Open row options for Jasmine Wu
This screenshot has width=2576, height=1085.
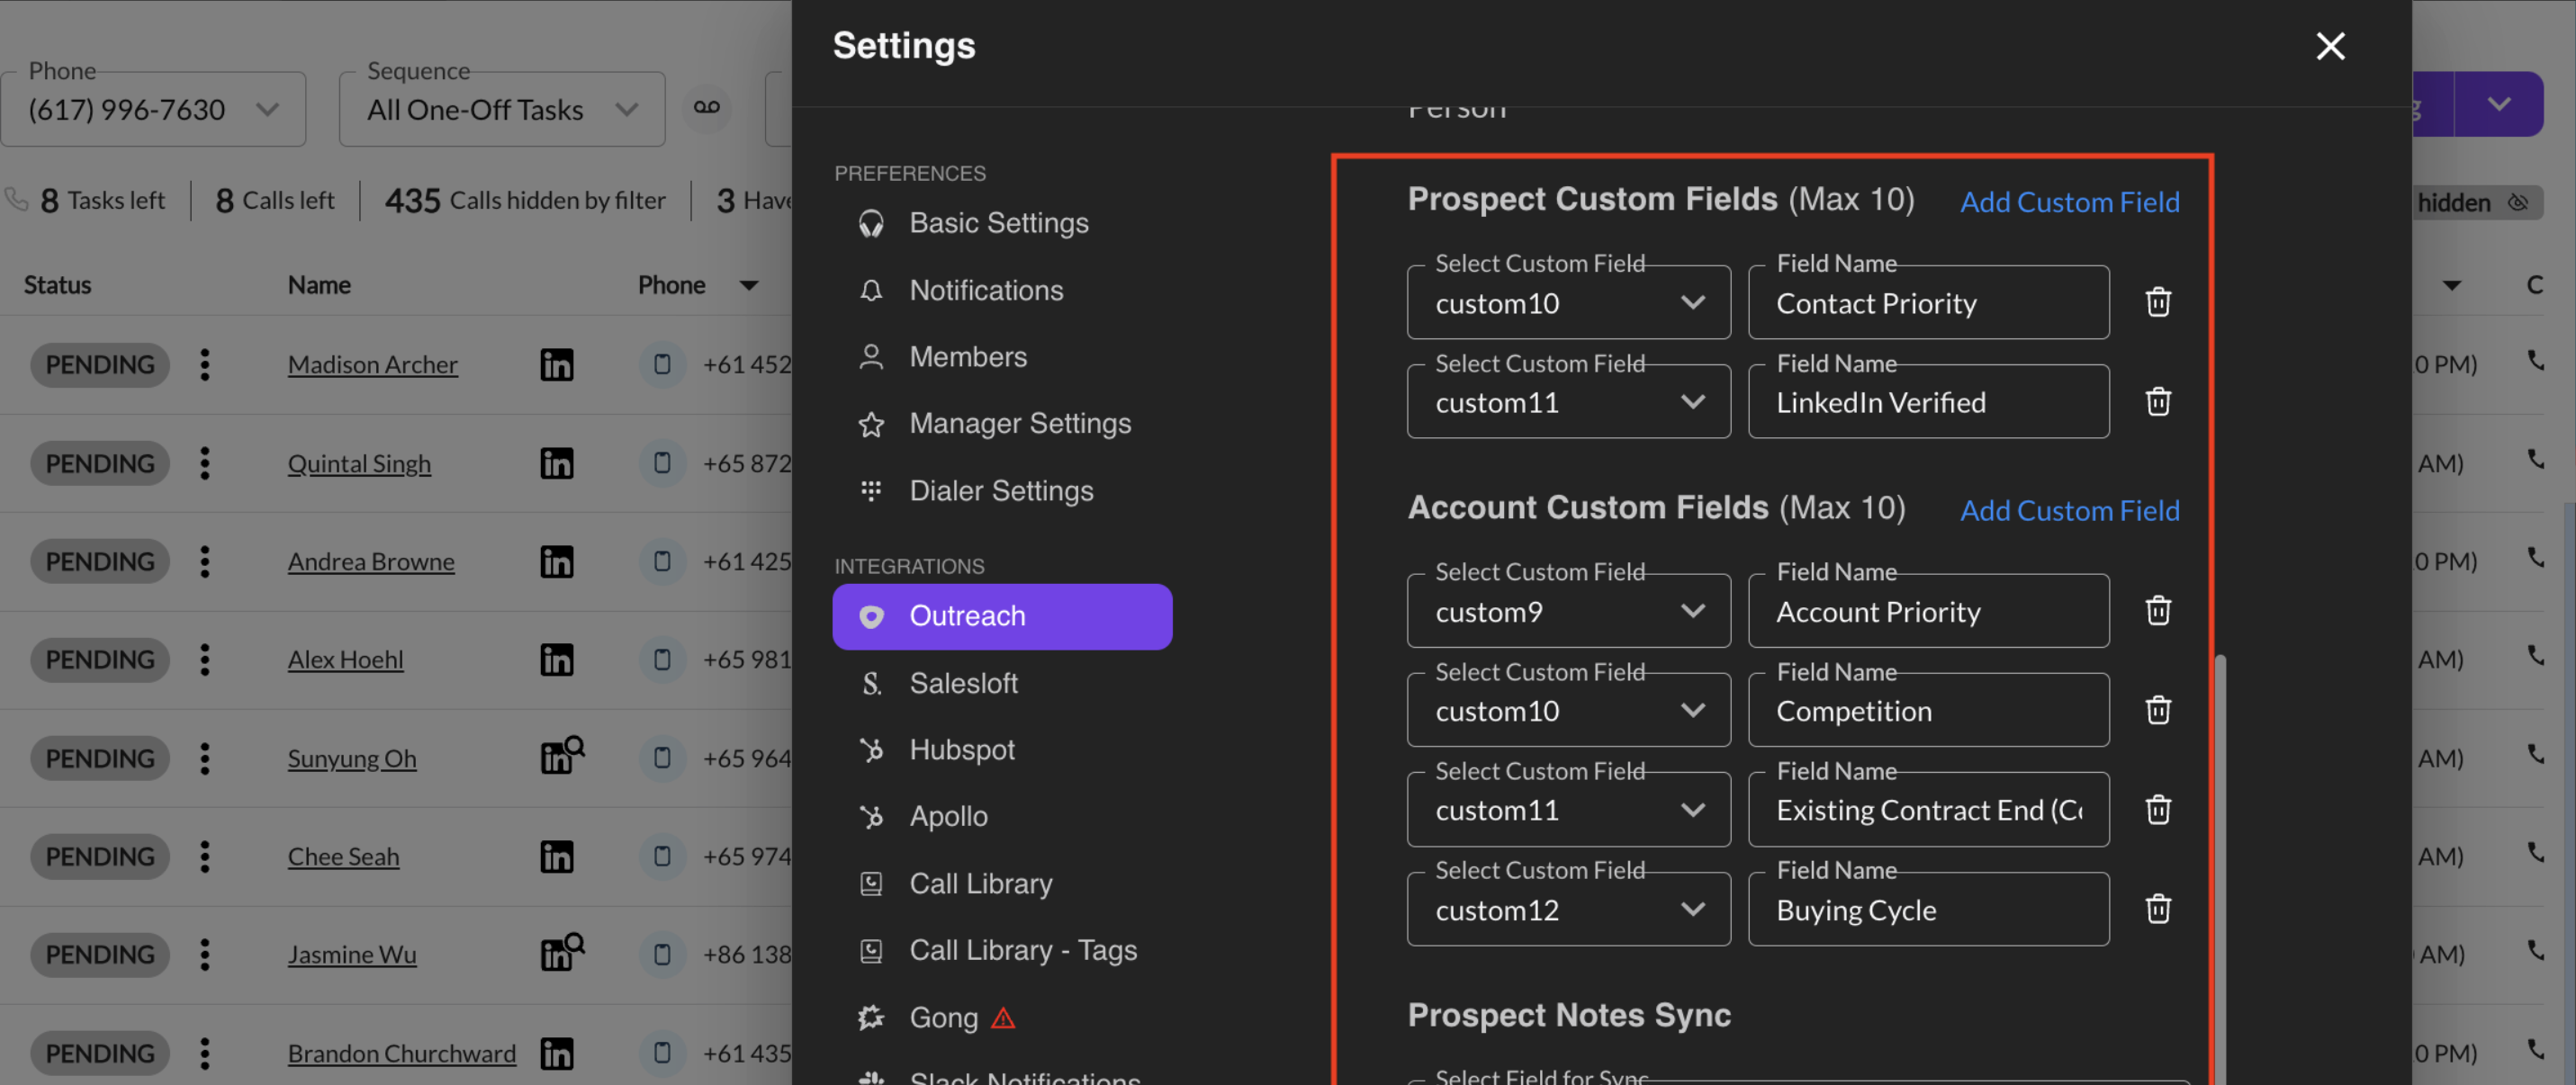(205, 955)
